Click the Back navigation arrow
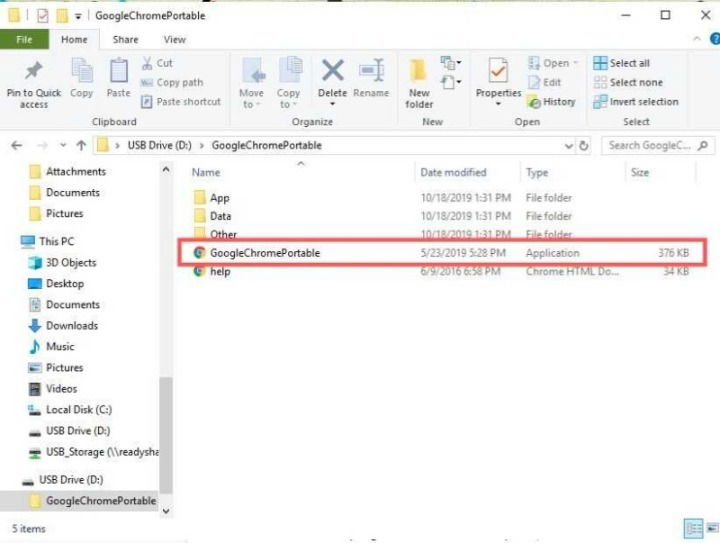720x543 pixels. (x=17, y=146)
